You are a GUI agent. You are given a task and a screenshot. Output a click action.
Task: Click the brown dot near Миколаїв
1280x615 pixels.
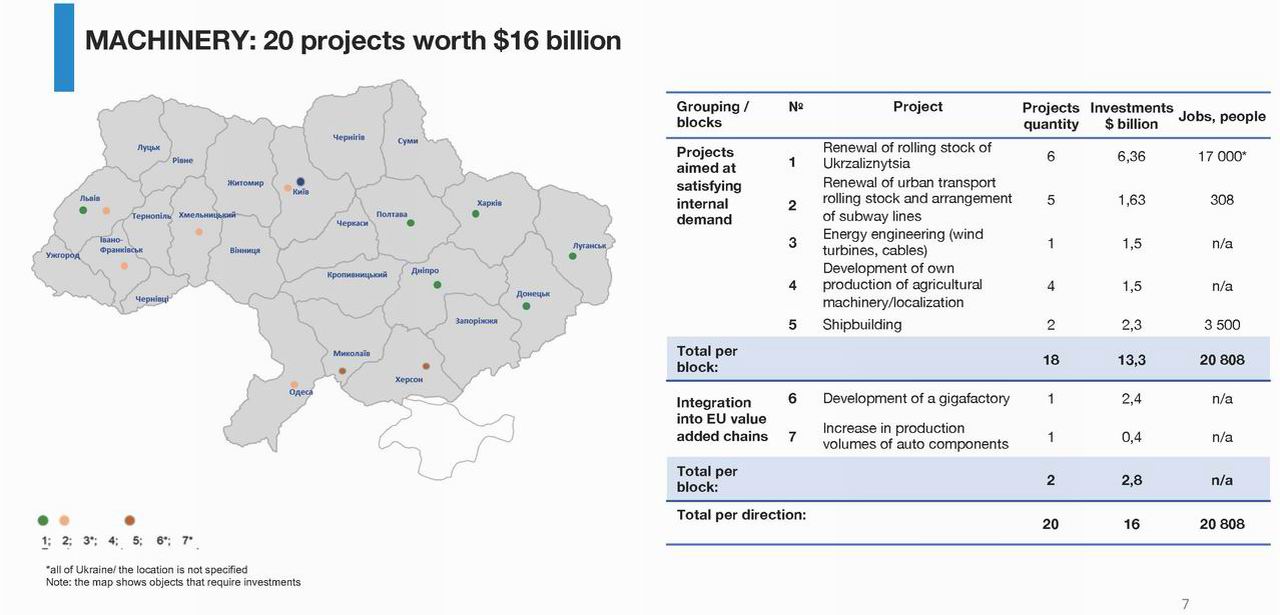[342, 371]
